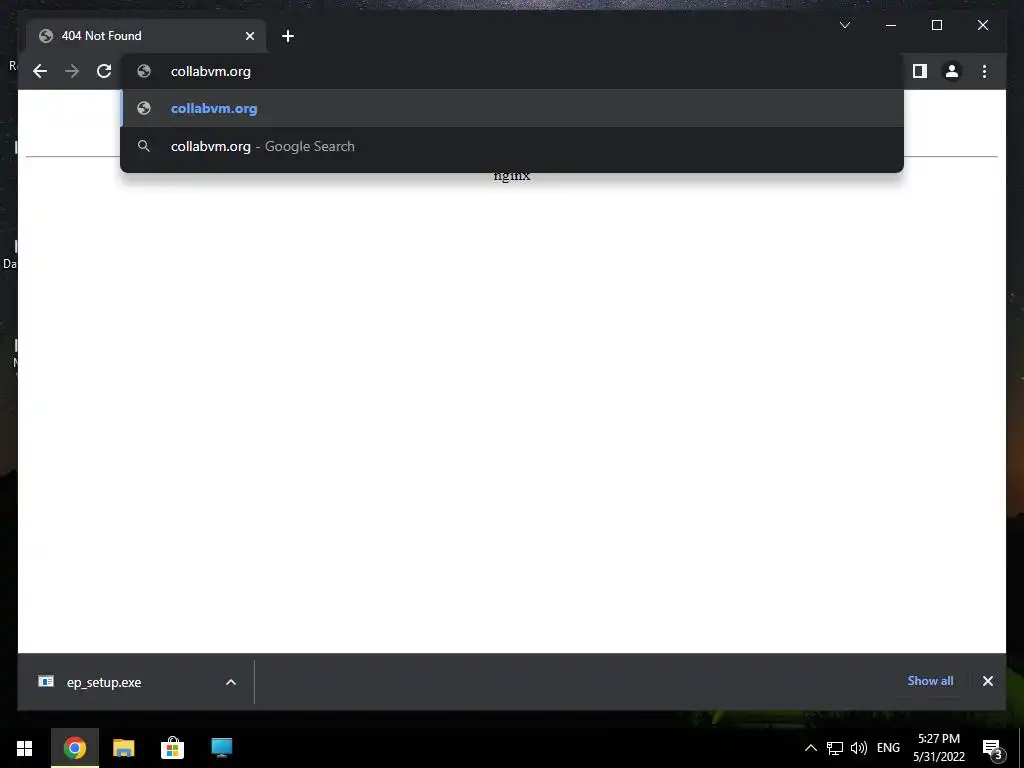Open the network status tray icon

click(x=835, y=748)
